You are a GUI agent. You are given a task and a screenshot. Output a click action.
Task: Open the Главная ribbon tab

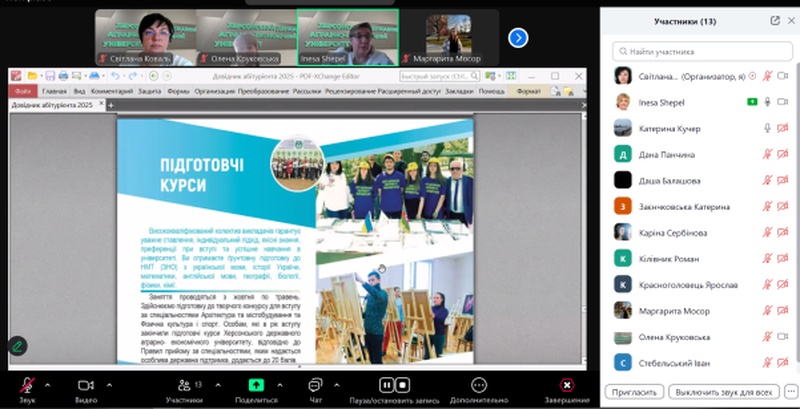[x=54, y=91]
